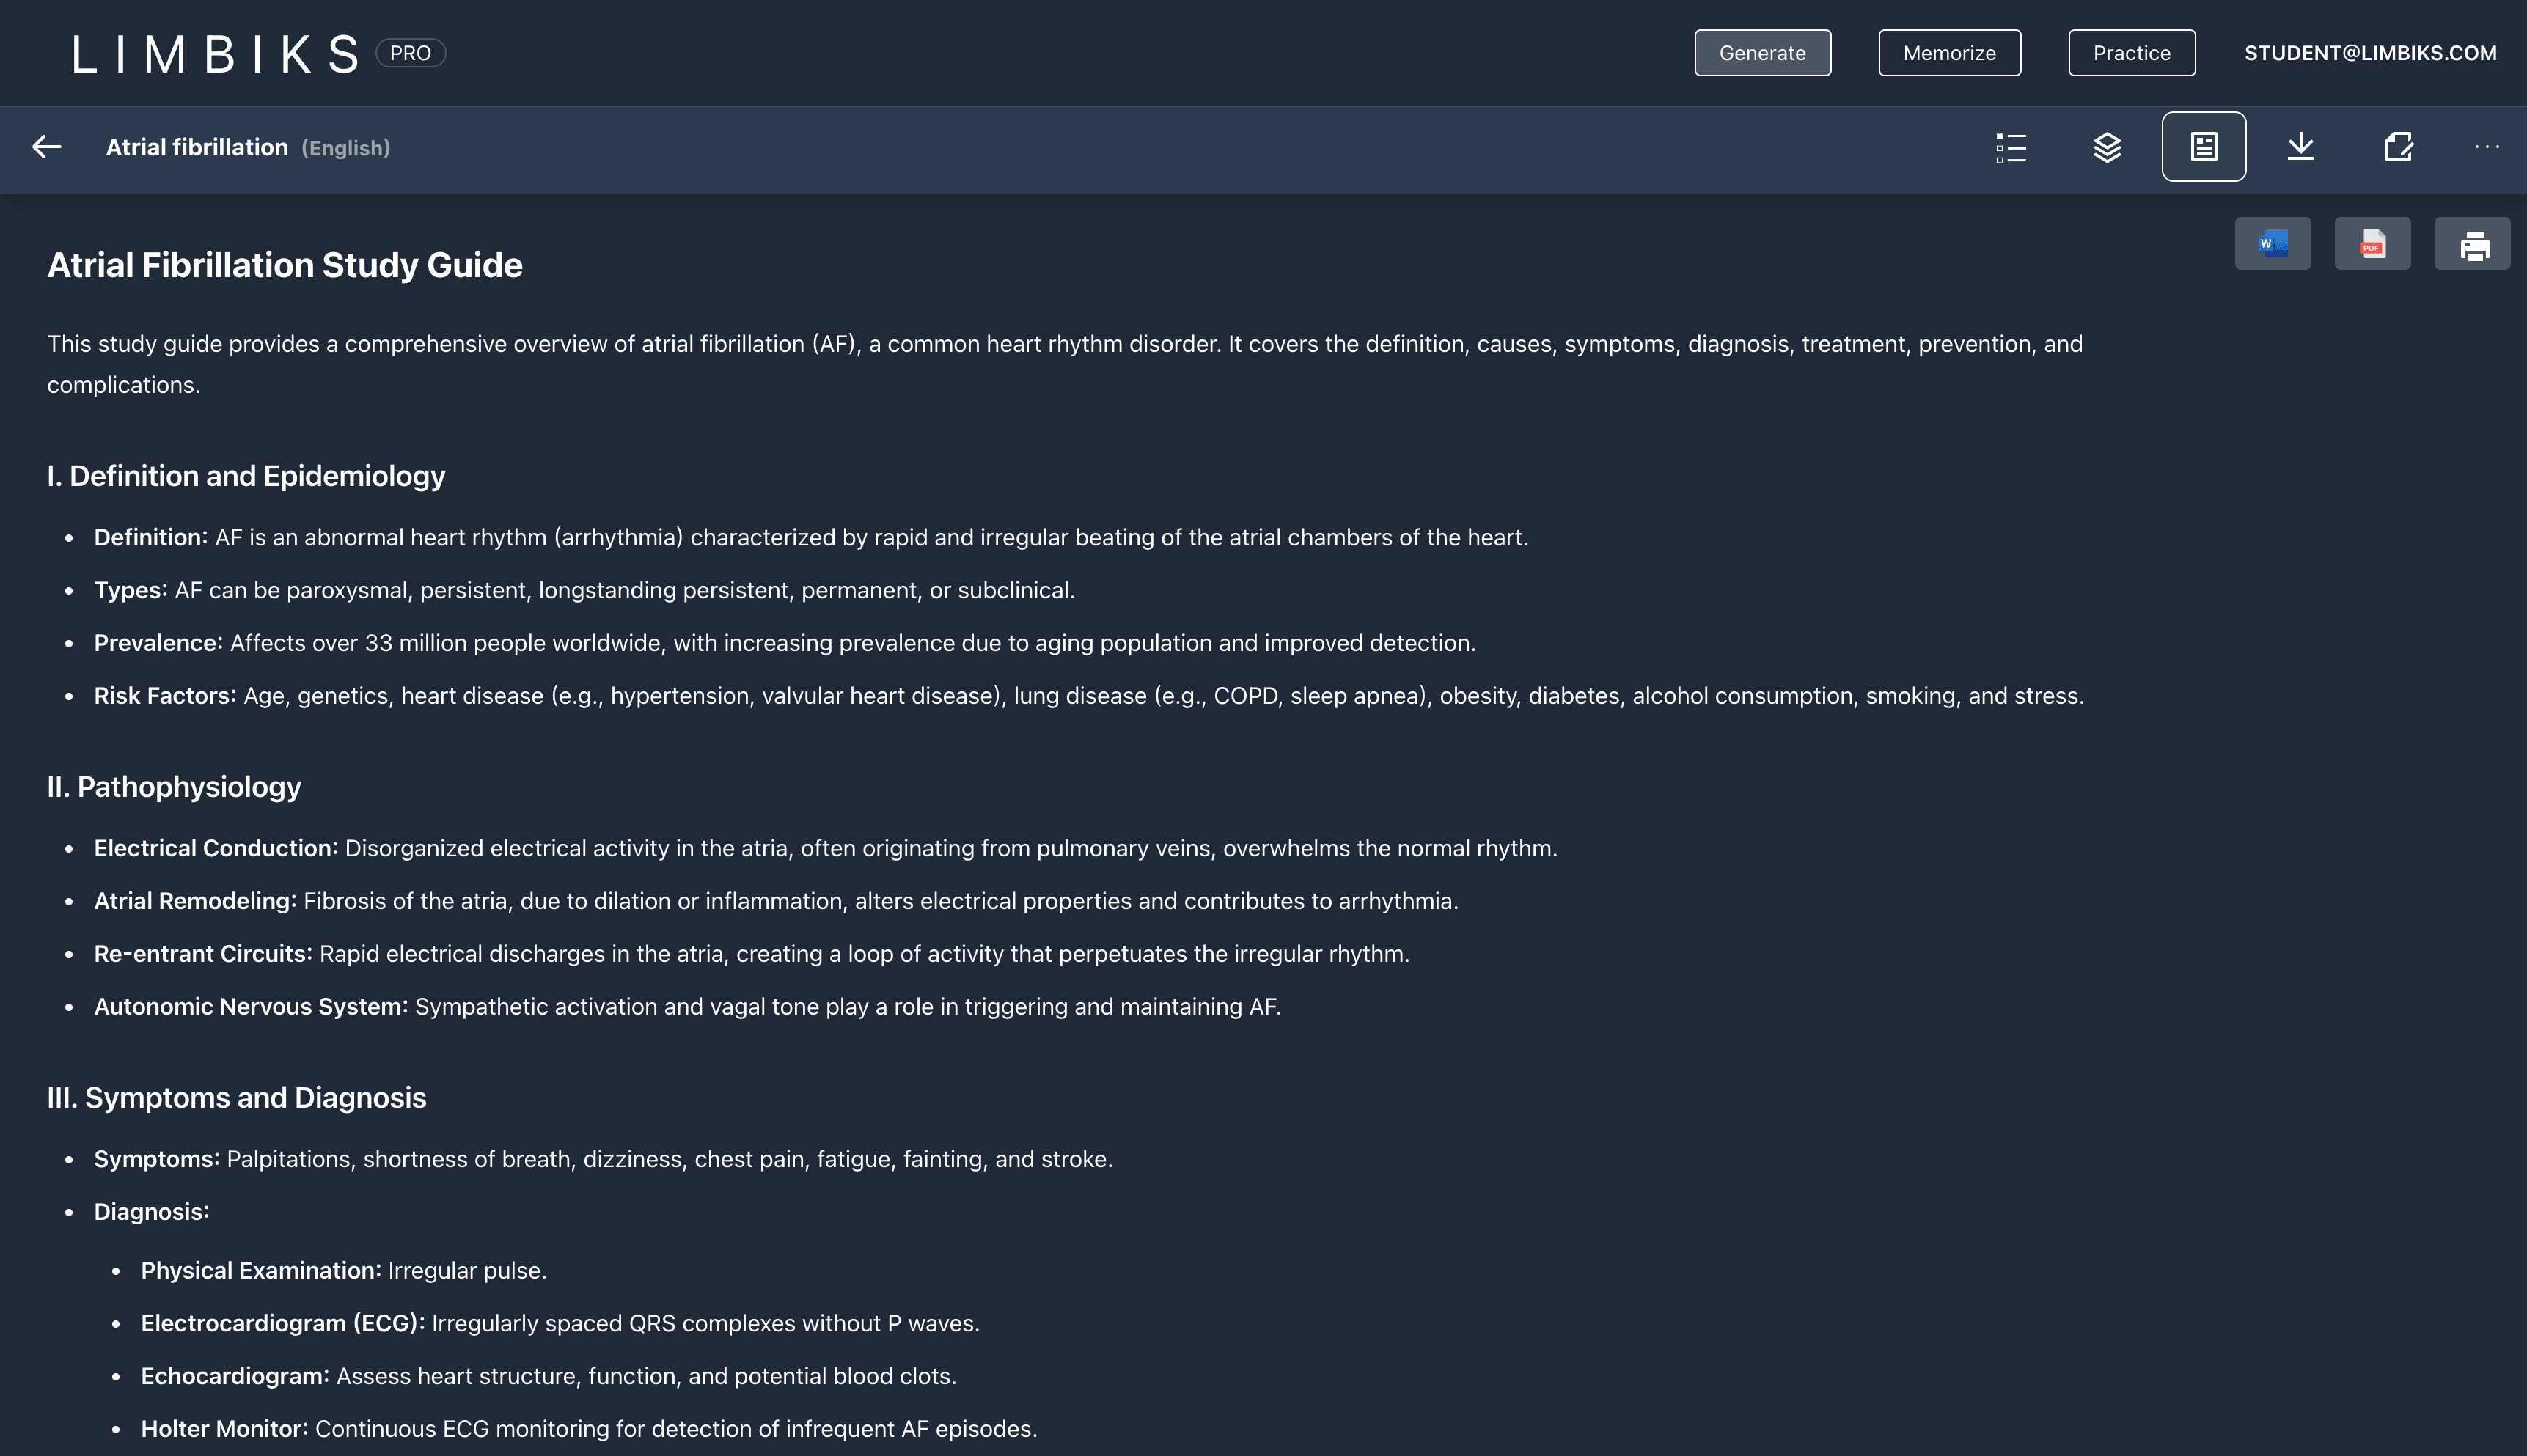Click the download arrow icon
The image size is (2527, 1456).
pyautogui.click(x=2301, y=147)
